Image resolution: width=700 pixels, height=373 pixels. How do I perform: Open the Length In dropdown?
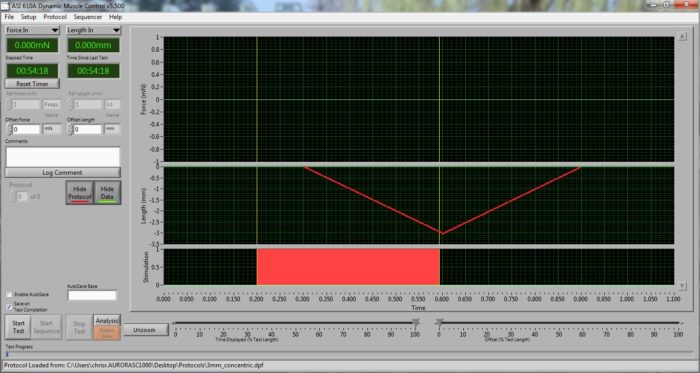click(93, 30)
